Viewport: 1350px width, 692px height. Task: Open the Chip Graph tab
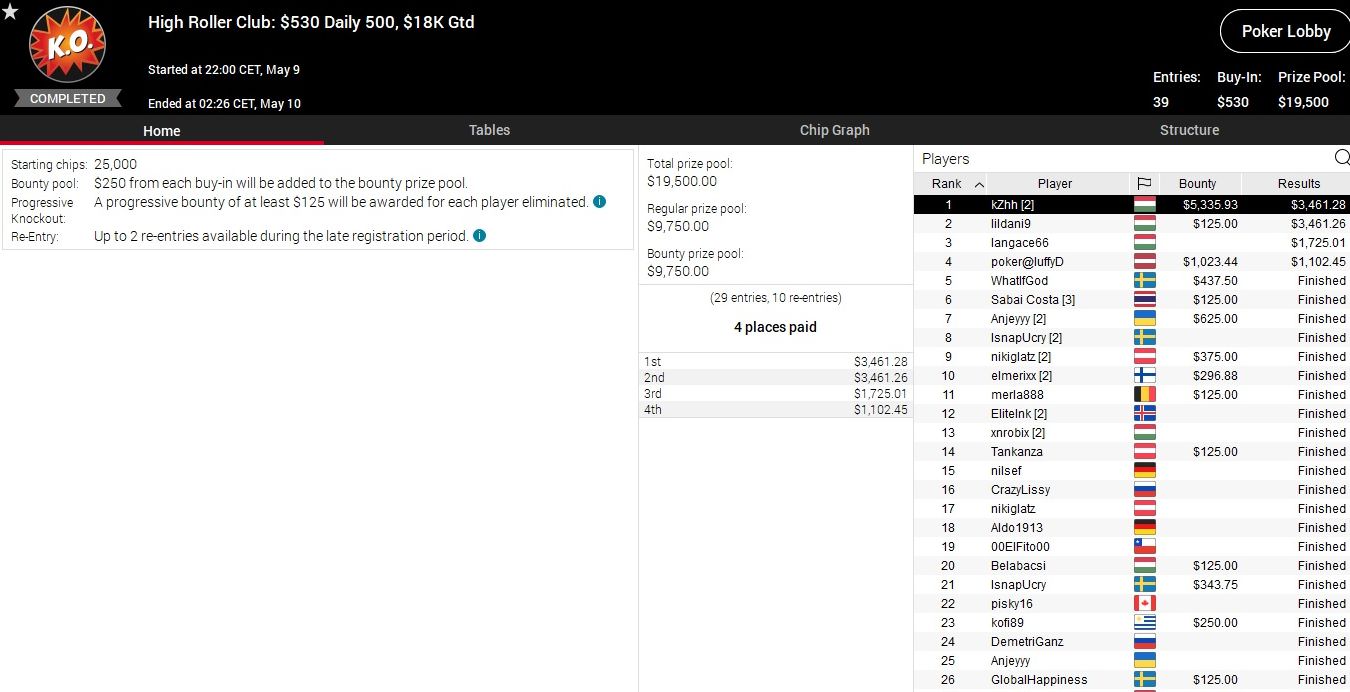click(x=834, y=130)
